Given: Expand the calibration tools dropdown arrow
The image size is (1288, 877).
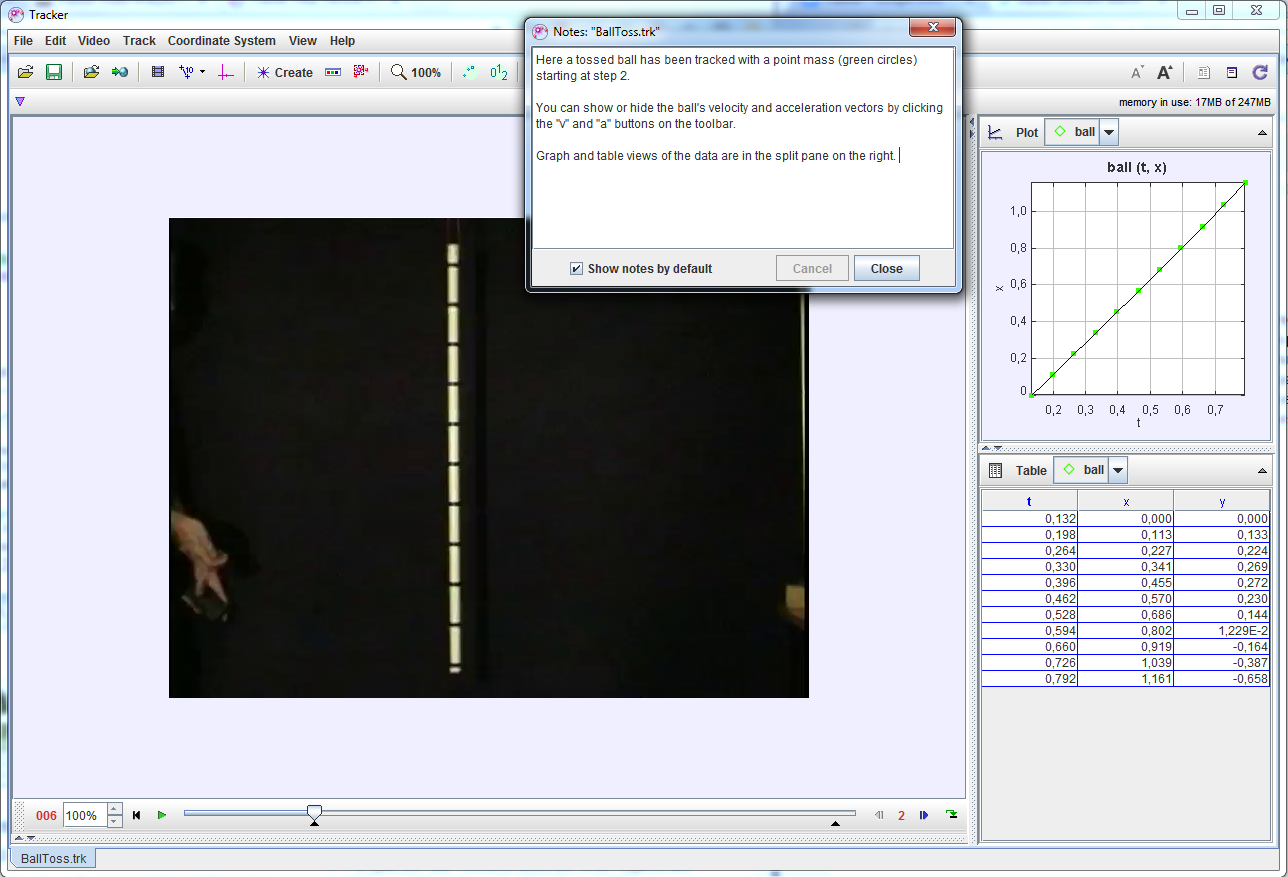Looking at the screenshot, I should coord(202,72).
